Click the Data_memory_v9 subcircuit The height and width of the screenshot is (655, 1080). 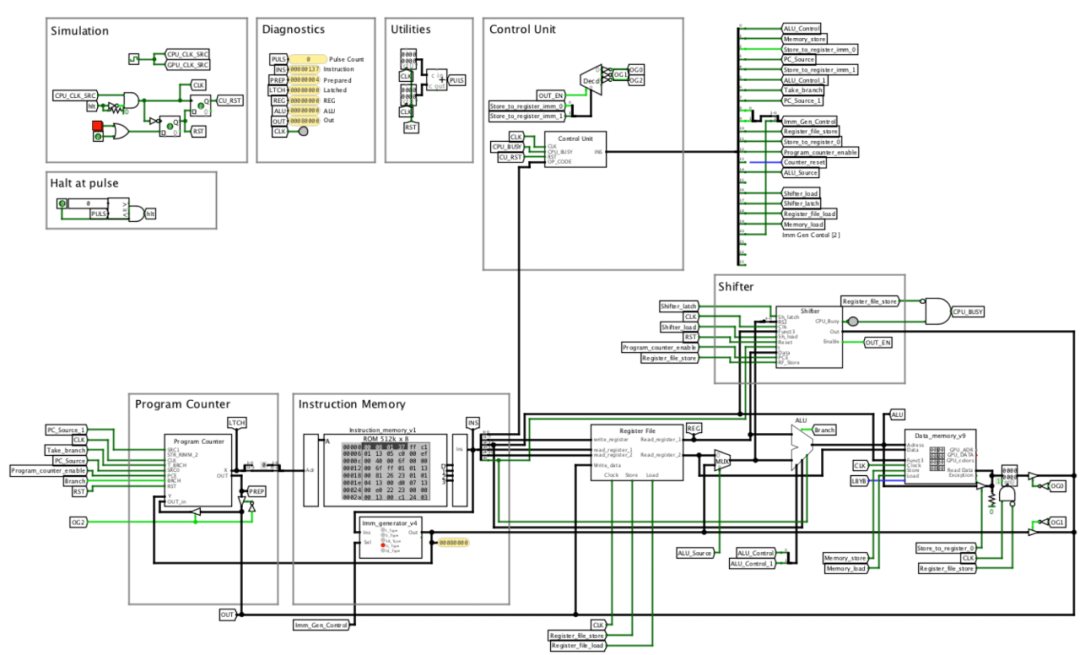(939, 457)
